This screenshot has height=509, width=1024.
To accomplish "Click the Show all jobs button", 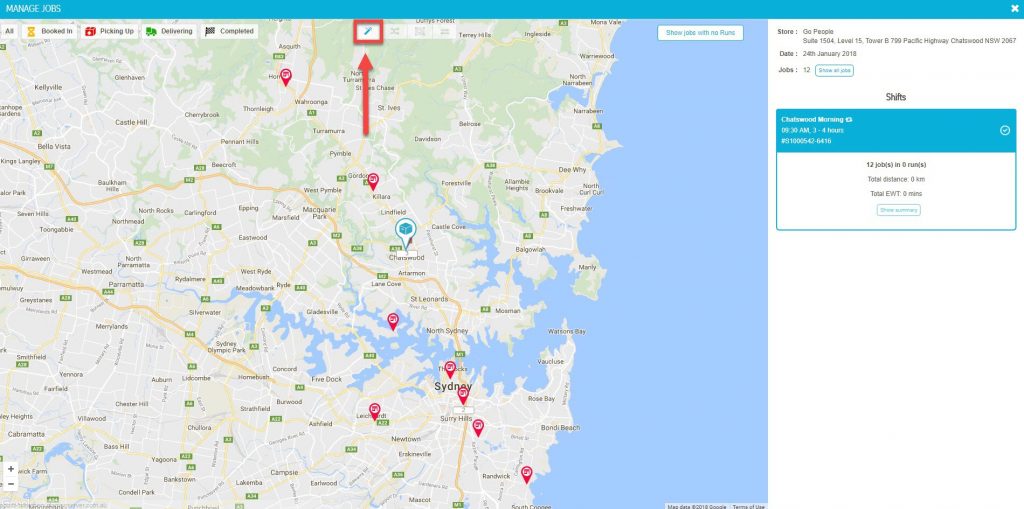I will pyautogui.click(x=834, y=70).
